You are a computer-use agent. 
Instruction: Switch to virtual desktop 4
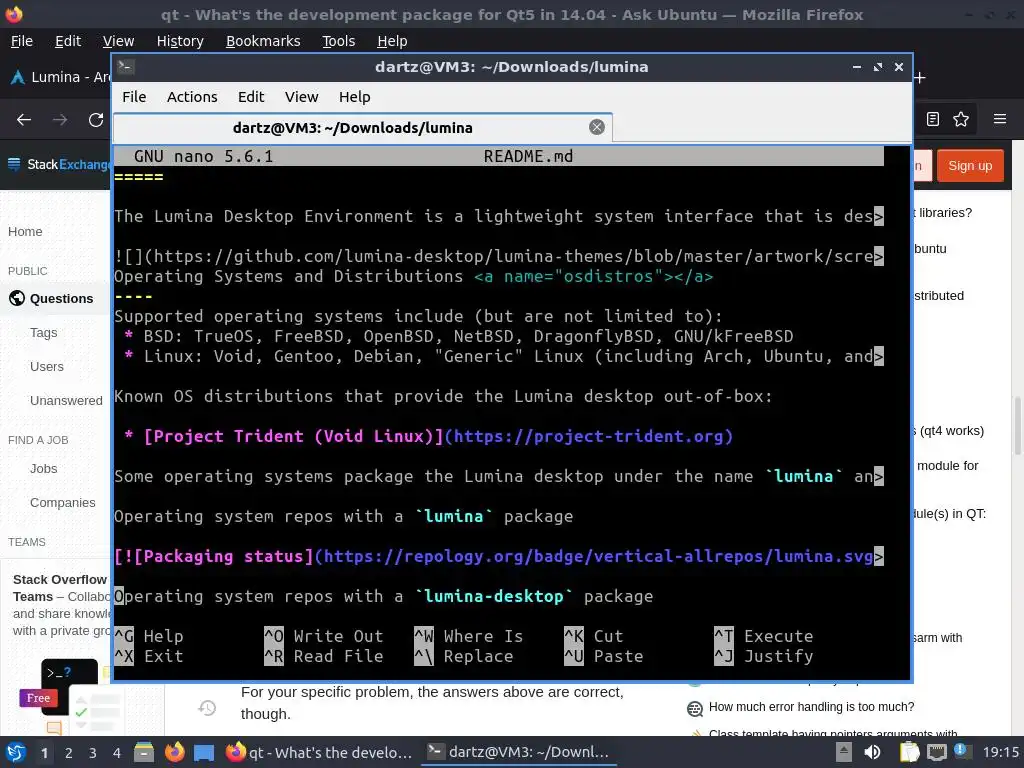pyautogui.click(x=117, y=753)
